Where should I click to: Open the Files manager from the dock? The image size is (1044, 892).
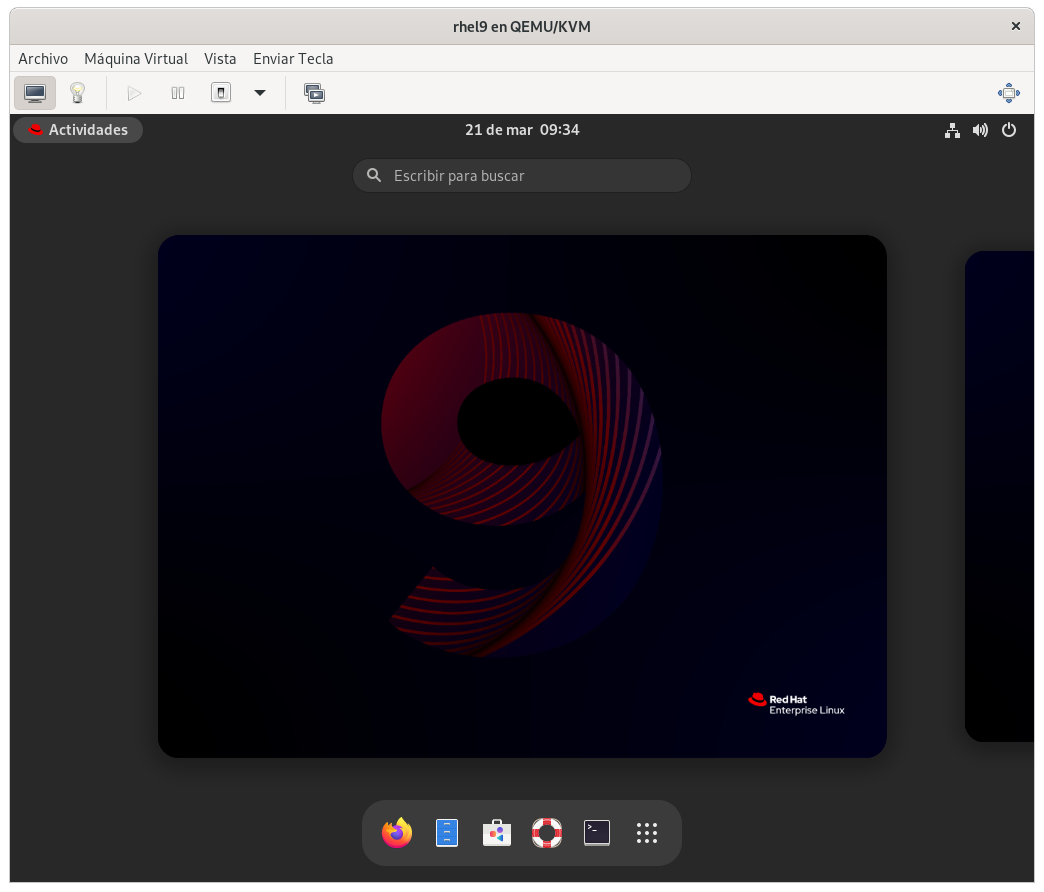[x=447, y=832]
